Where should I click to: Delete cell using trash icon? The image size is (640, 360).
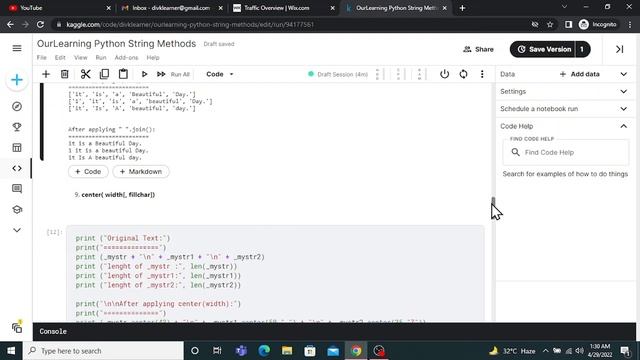coord(64,74)
